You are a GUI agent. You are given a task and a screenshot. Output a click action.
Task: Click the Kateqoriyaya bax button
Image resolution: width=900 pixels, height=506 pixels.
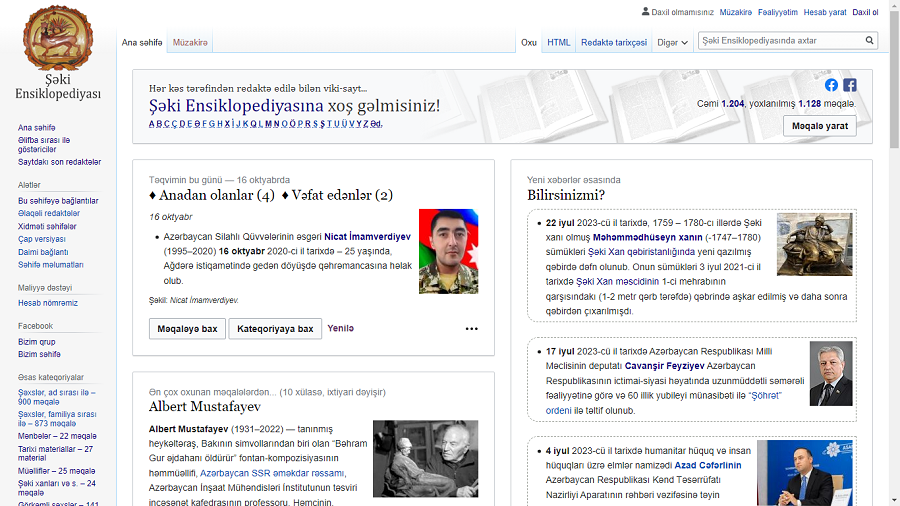pos(275,329)
